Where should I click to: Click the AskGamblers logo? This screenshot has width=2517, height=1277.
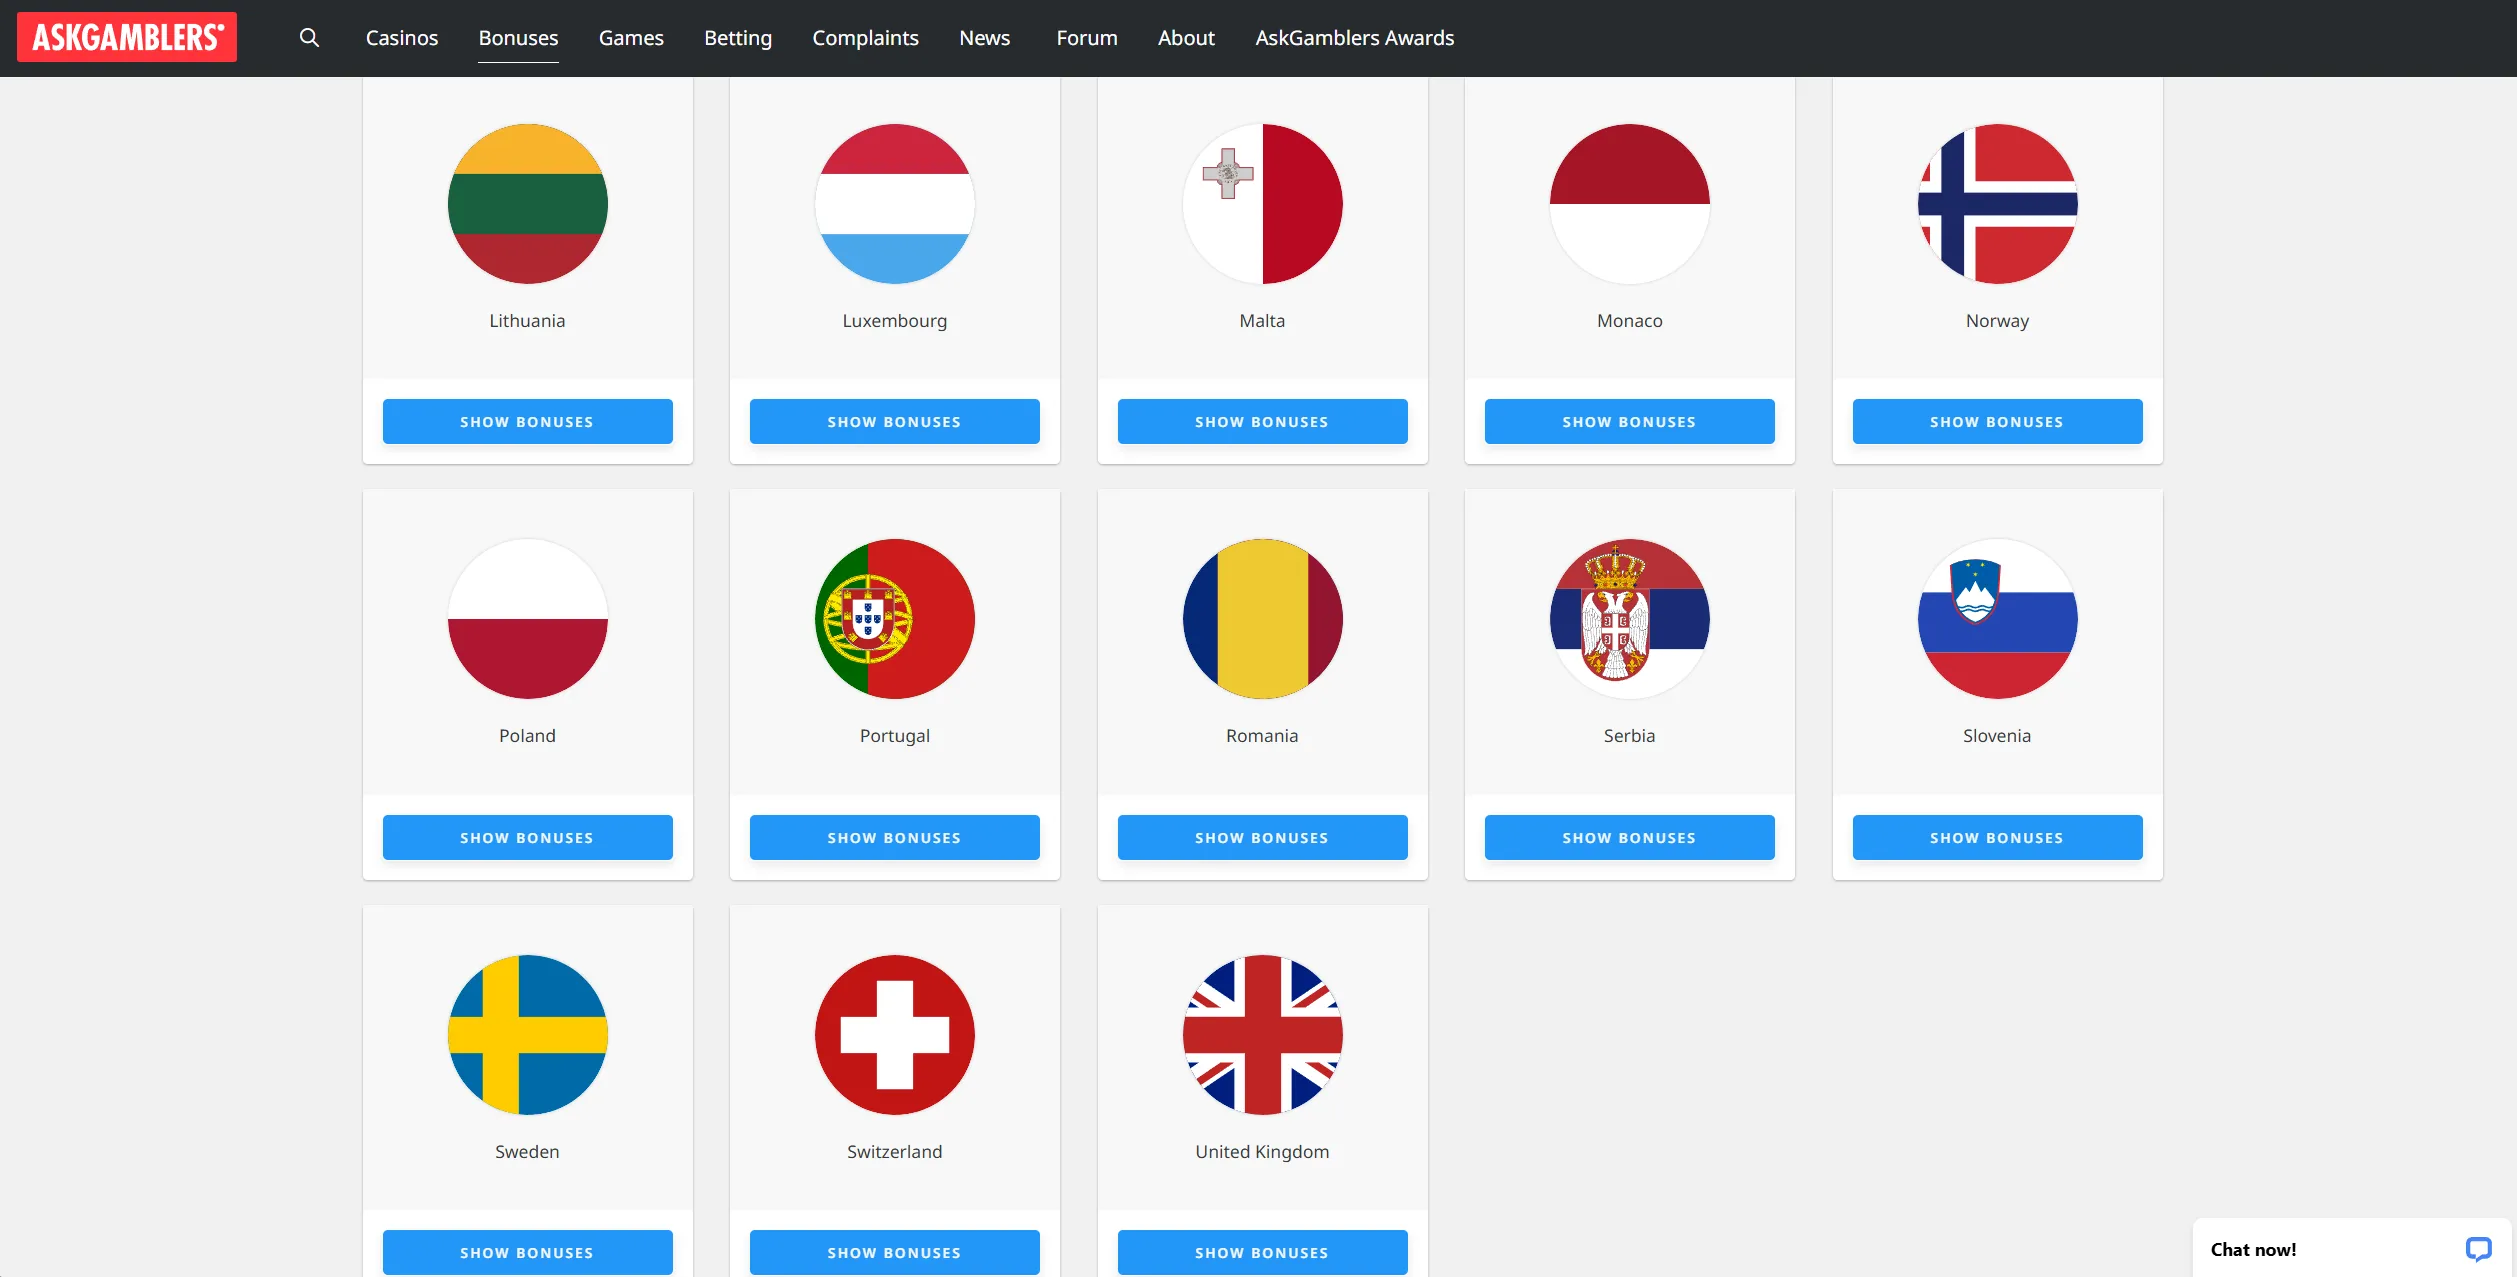[127, 37]
